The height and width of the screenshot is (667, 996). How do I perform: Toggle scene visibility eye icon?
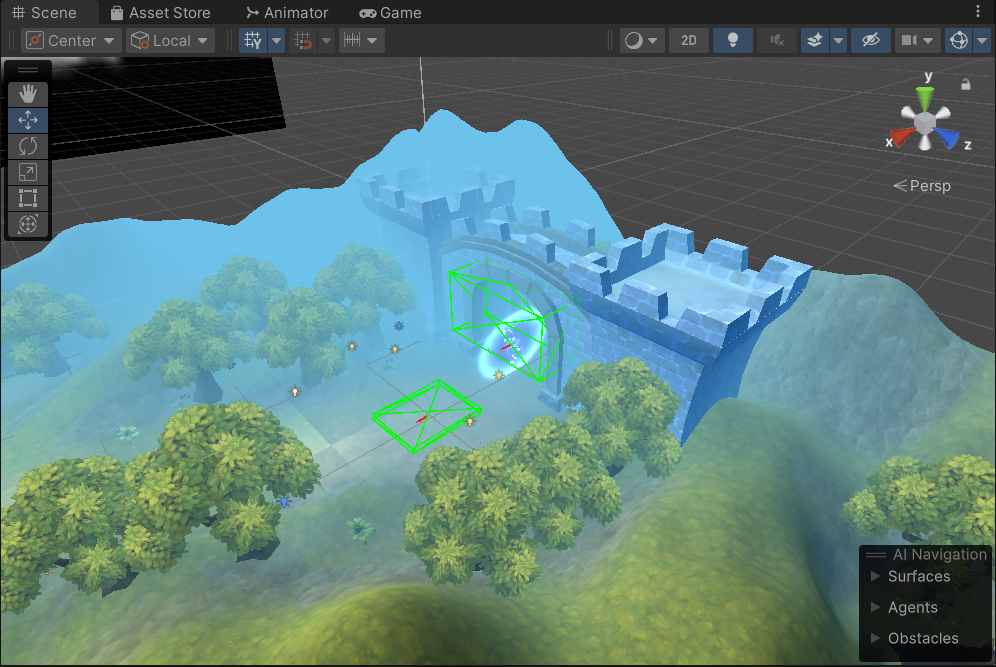(870, 41)
